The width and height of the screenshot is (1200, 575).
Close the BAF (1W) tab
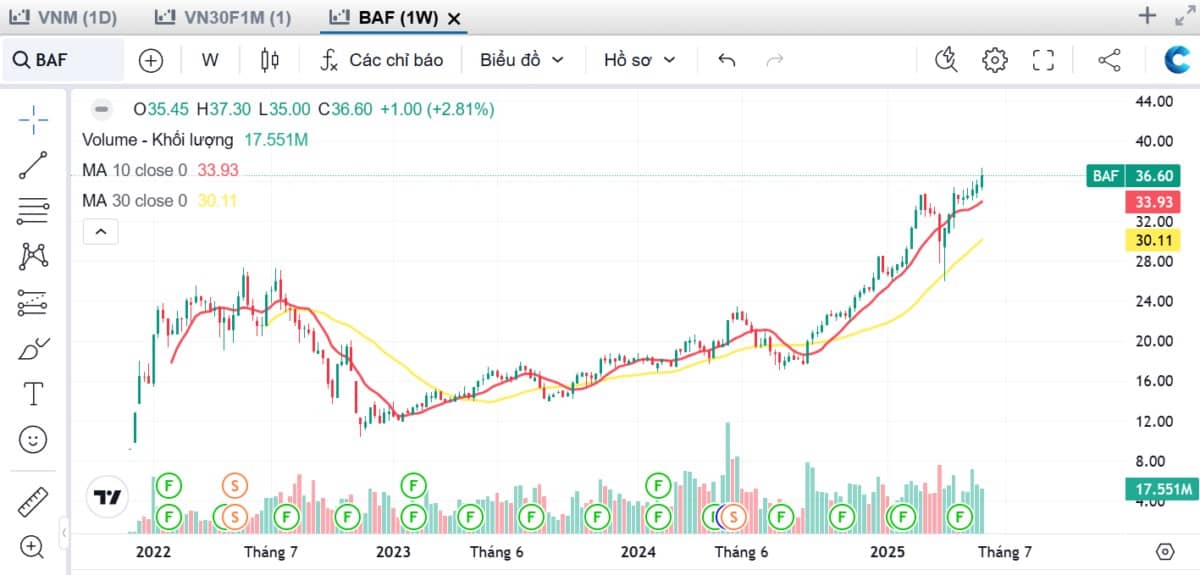click(454, 18)
